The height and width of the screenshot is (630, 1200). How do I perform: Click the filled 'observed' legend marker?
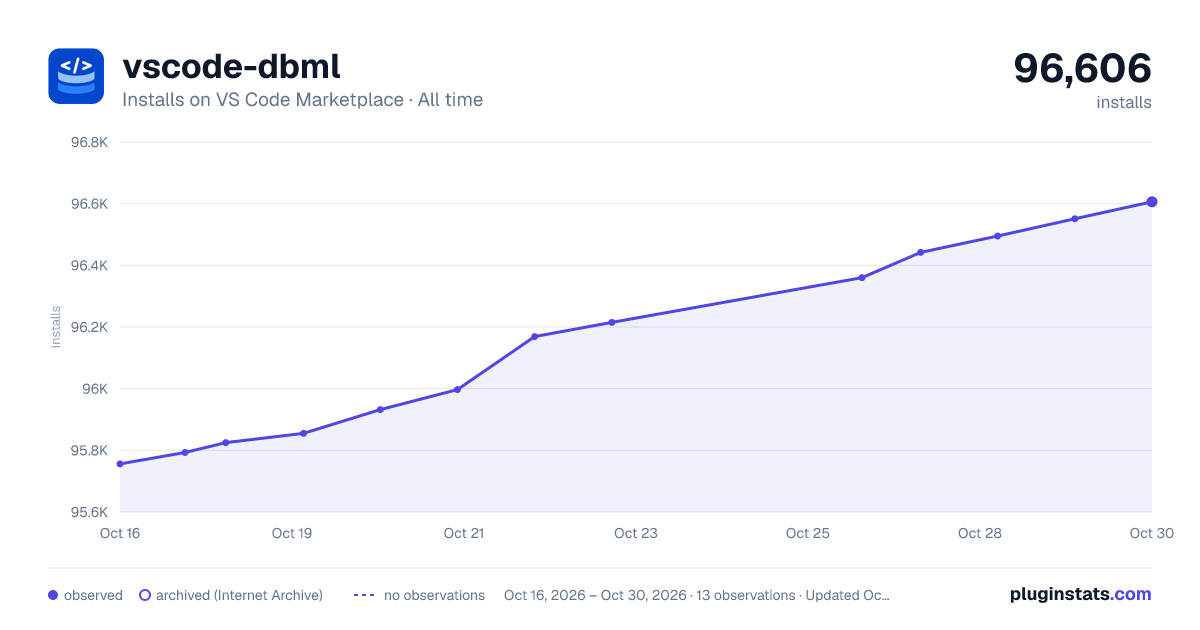pos(53,595)
